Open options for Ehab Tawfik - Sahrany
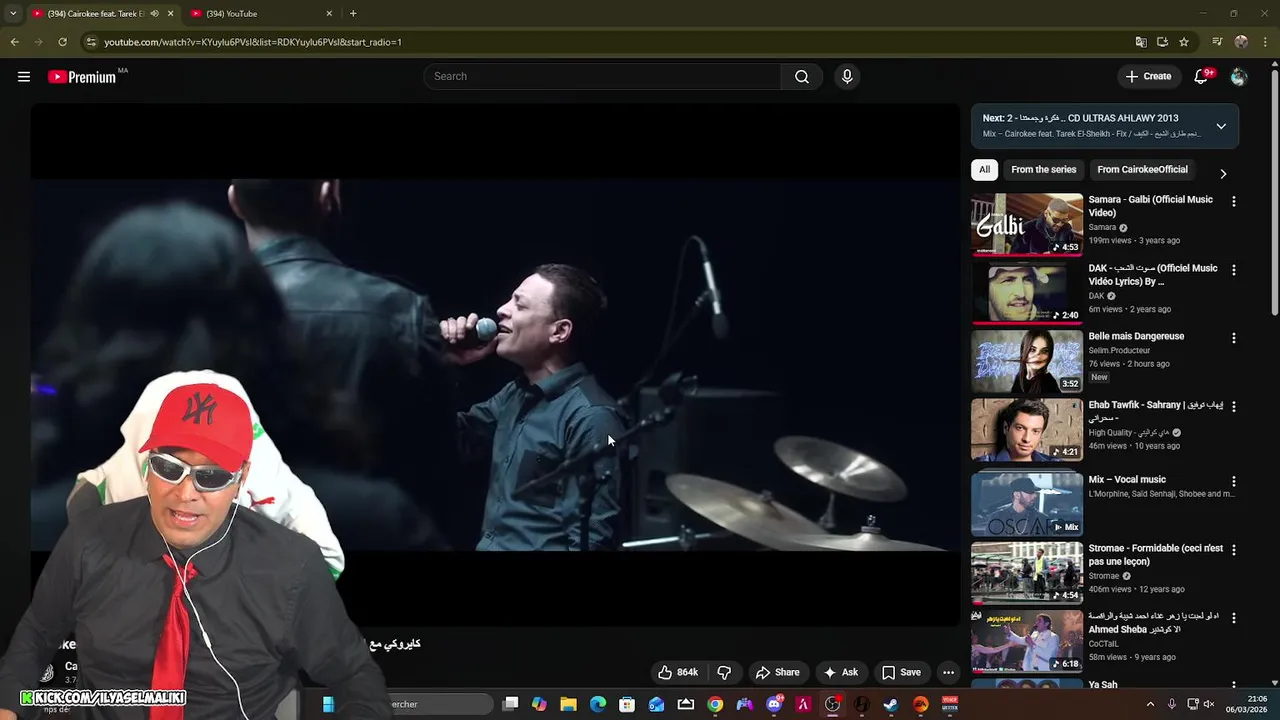 tap(1233, 407)
